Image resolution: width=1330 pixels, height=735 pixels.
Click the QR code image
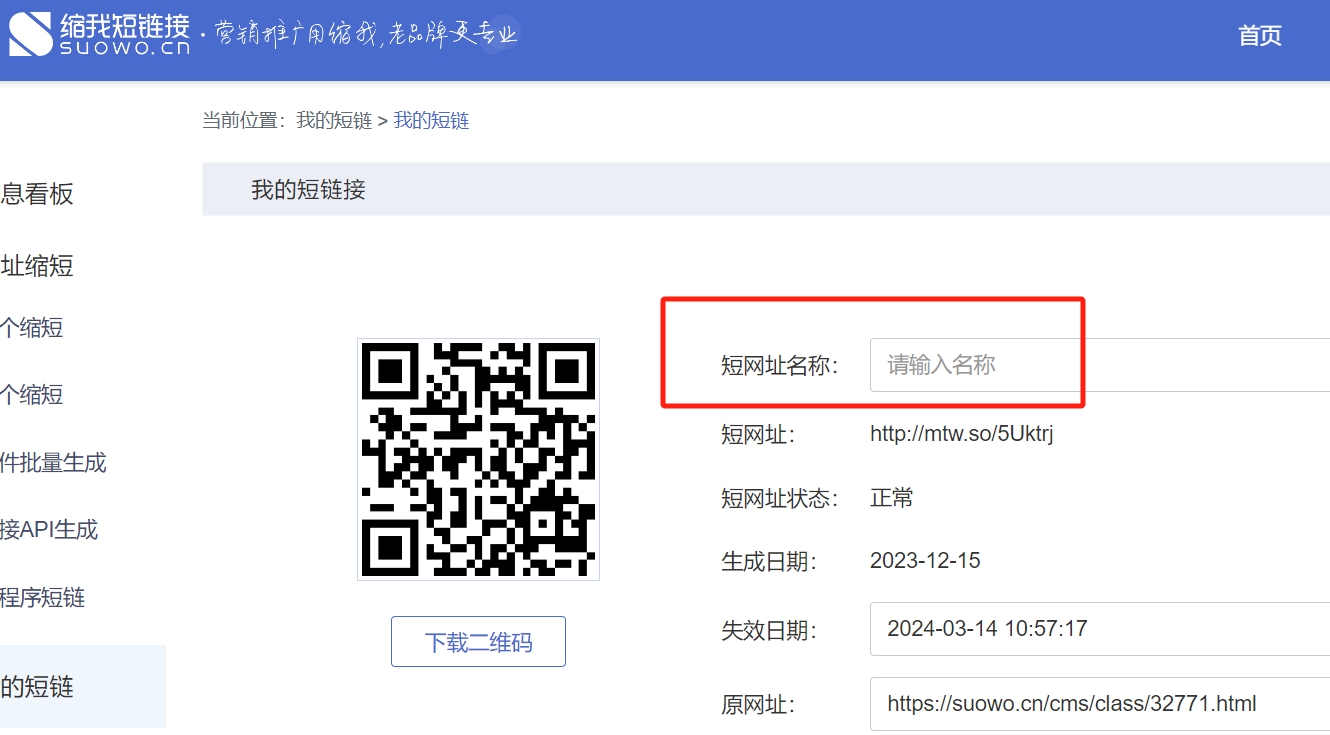478,459
